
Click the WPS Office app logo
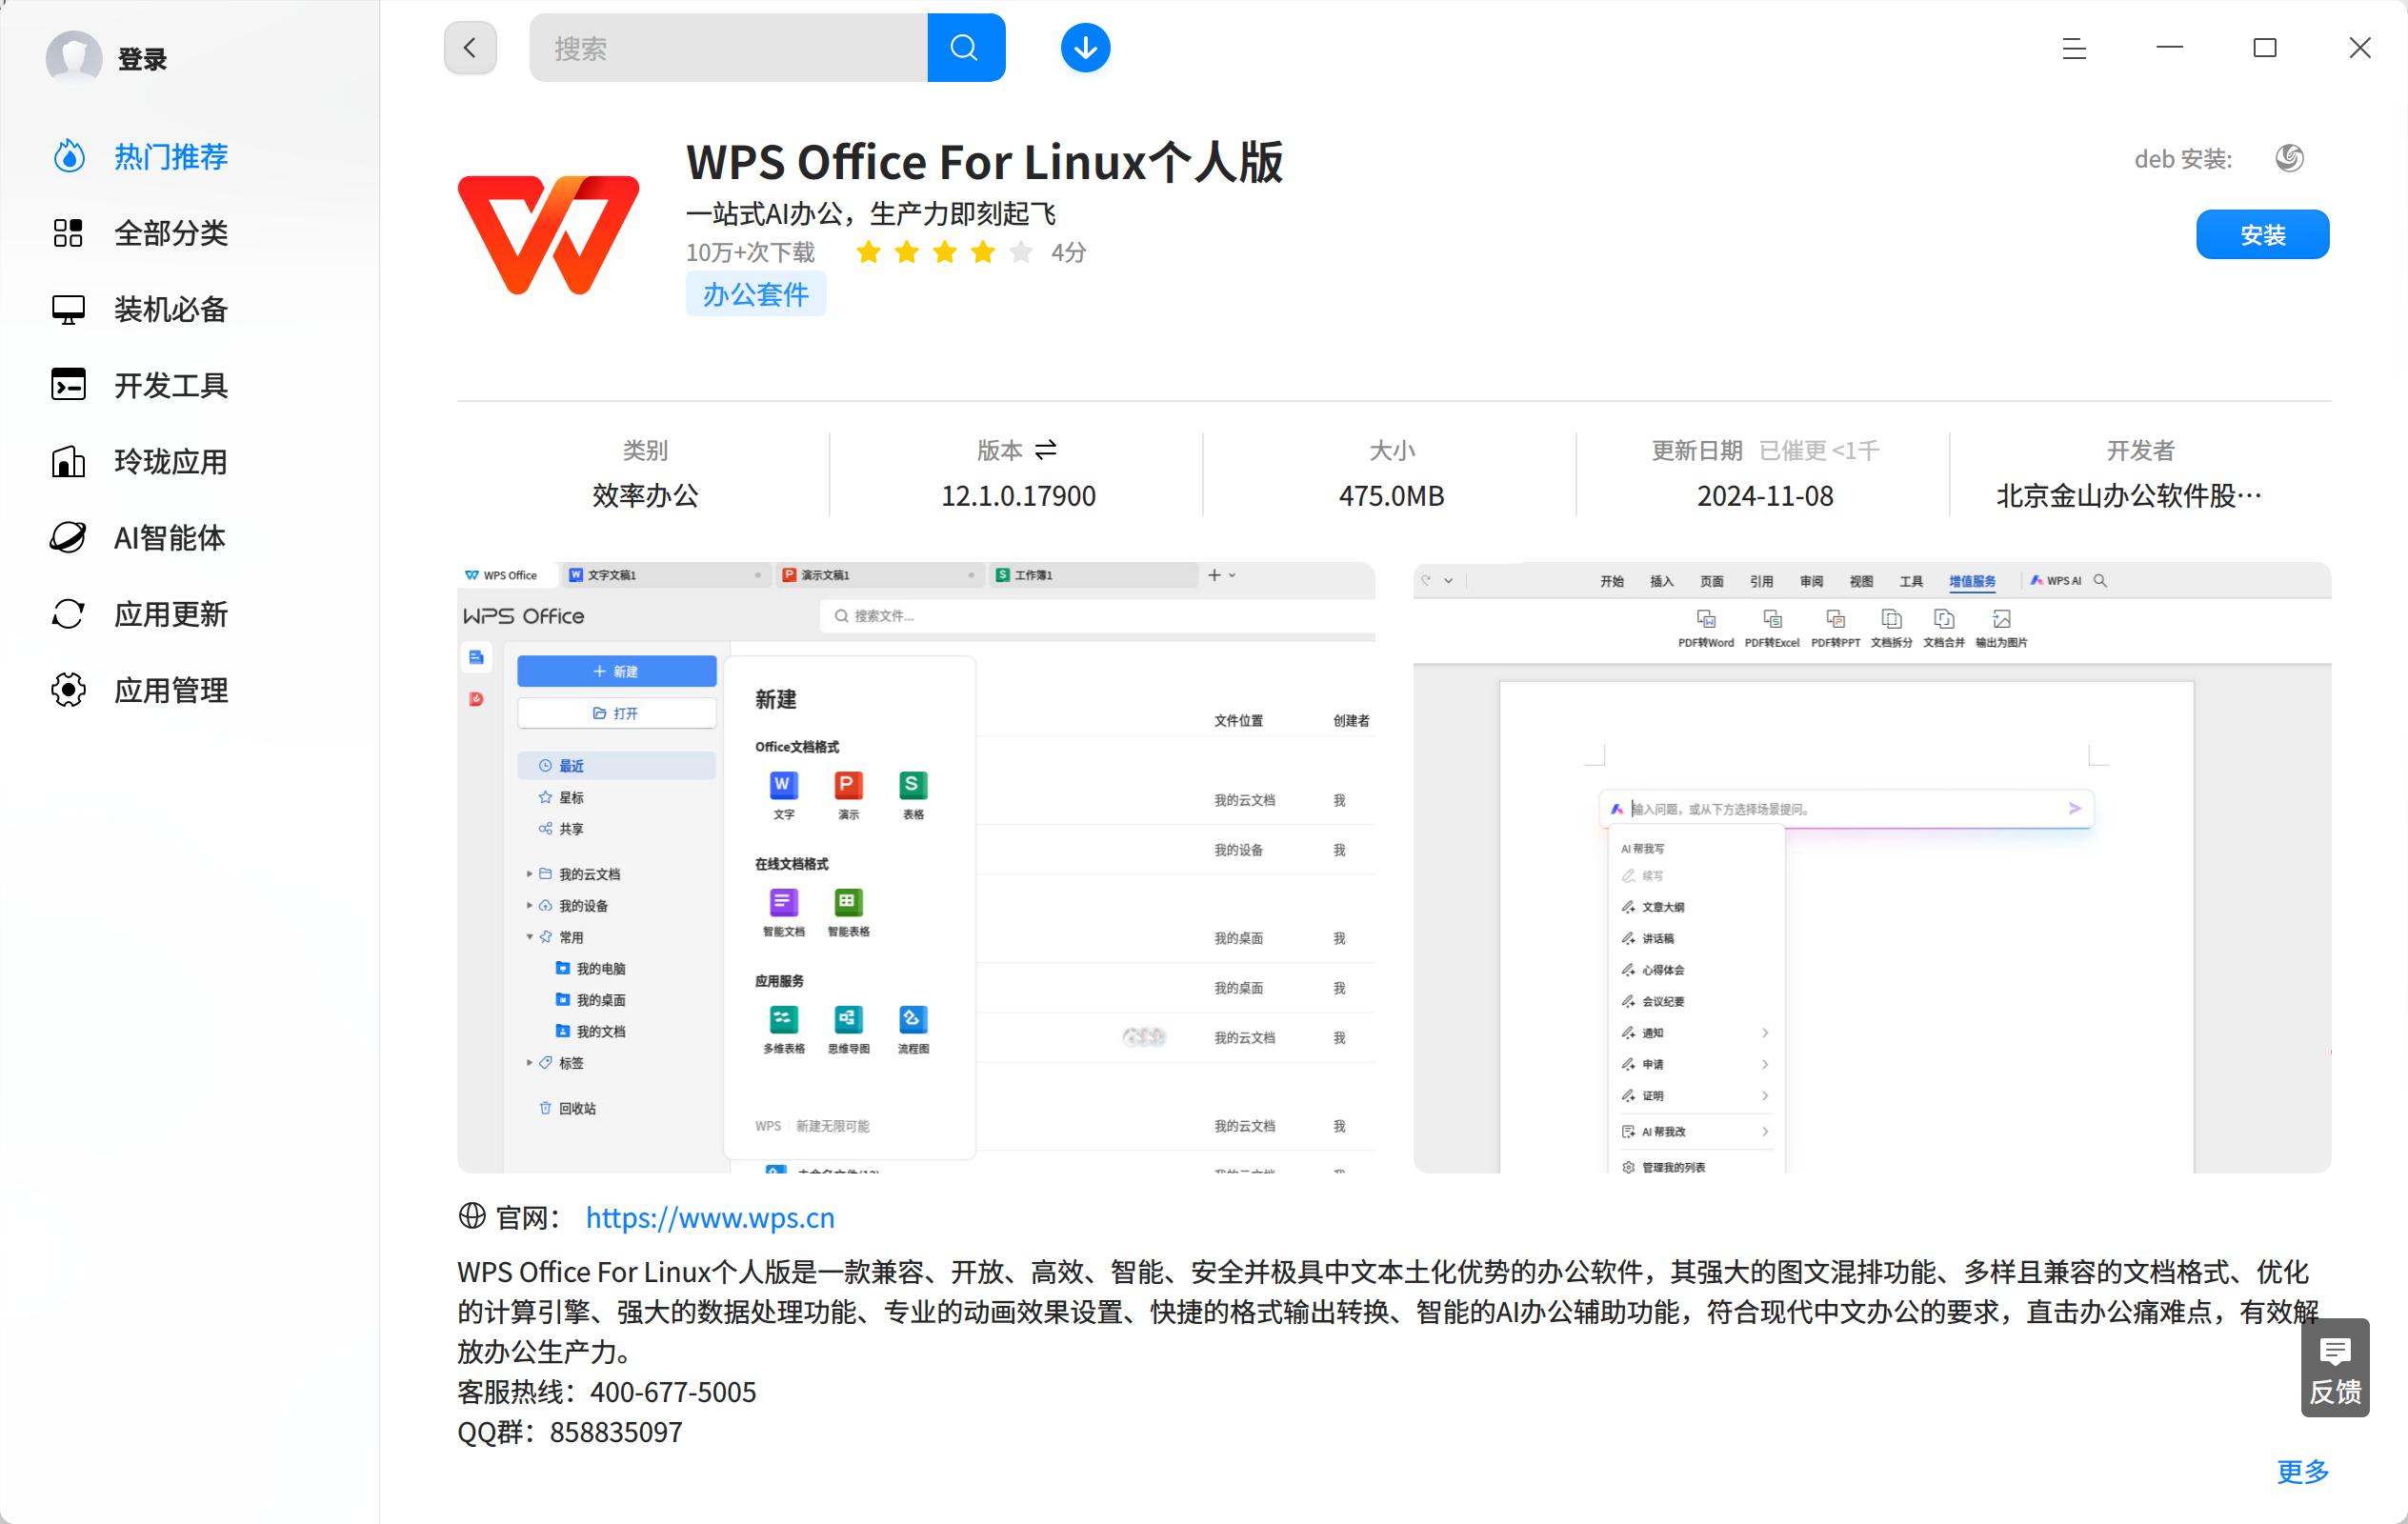tap(548, 234)
